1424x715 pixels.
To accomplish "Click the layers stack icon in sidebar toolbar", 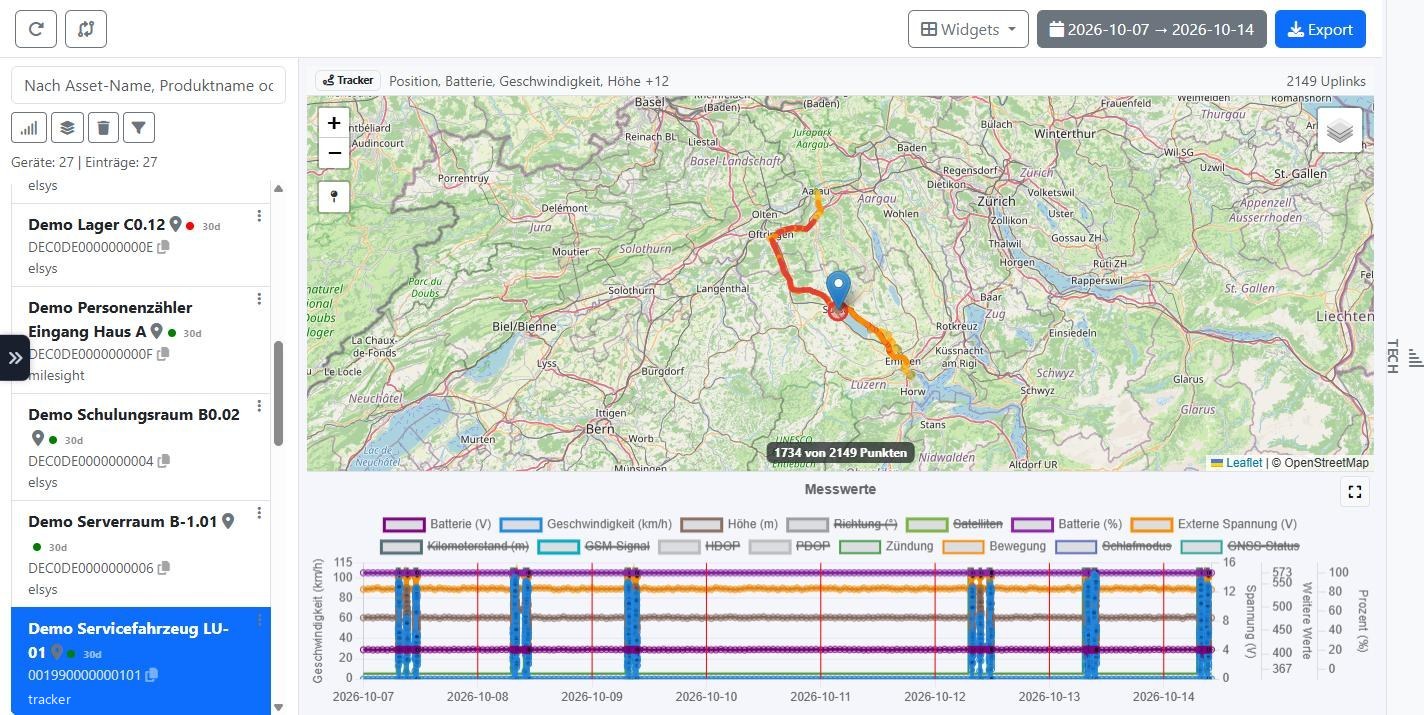I will (66, 127).
